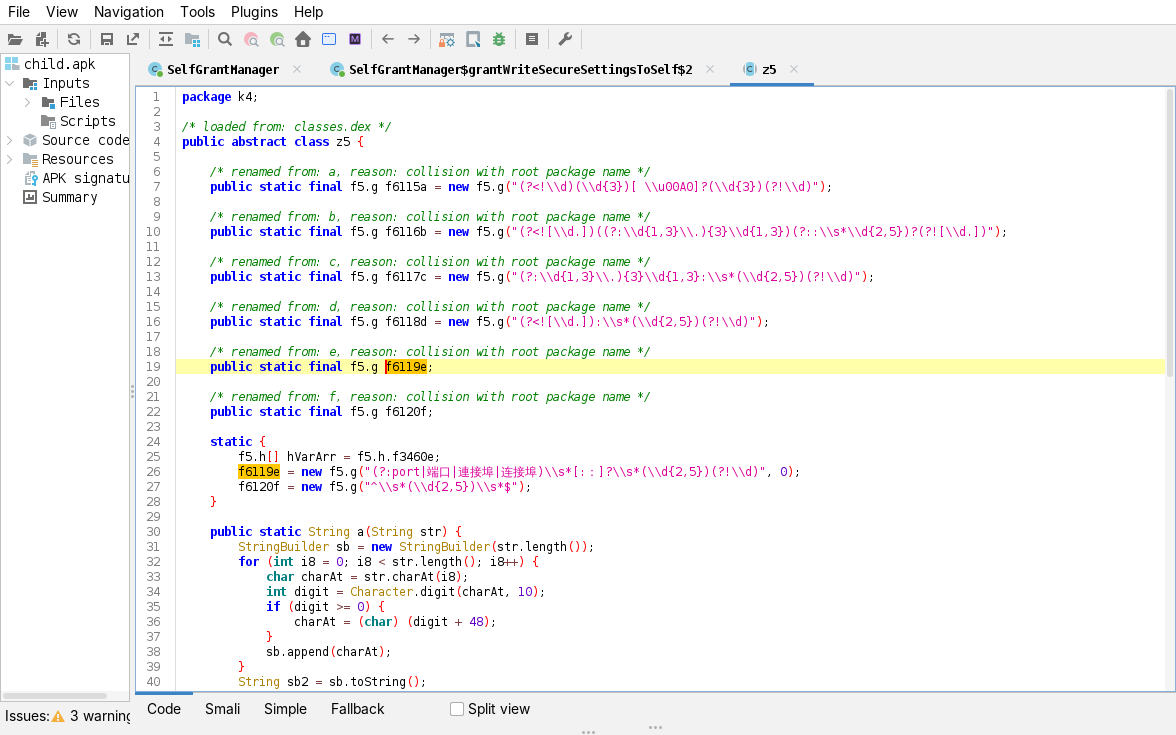
Task: Click the Files folder icon in the tree
Action: tap(49, 102)
